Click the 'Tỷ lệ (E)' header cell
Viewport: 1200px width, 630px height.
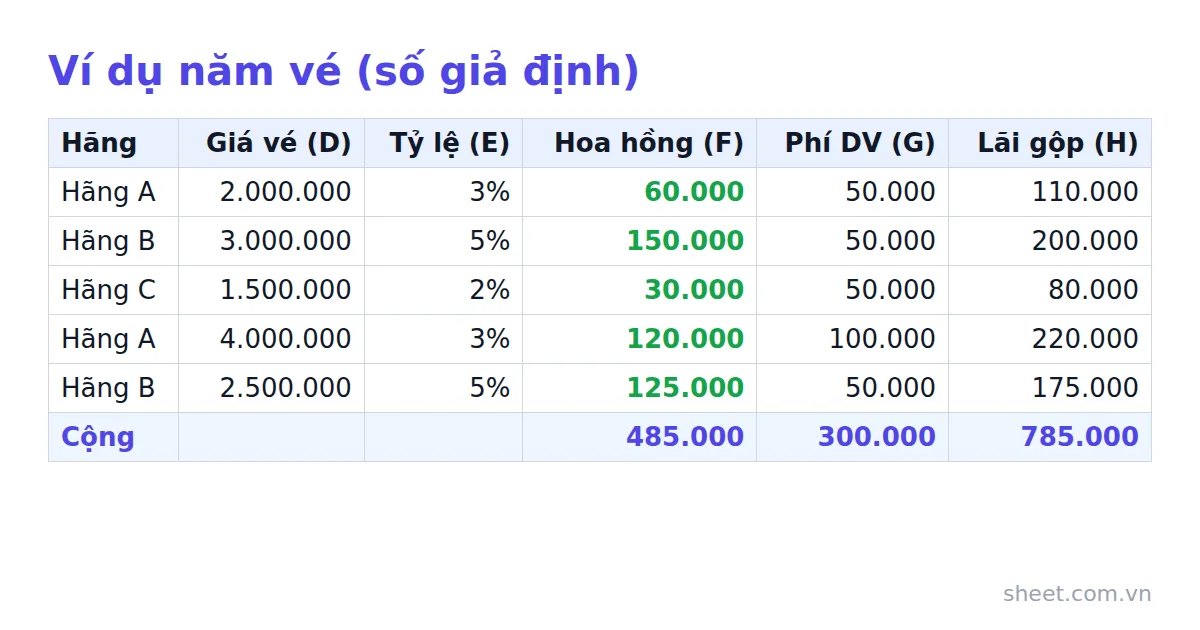point(444,143)
